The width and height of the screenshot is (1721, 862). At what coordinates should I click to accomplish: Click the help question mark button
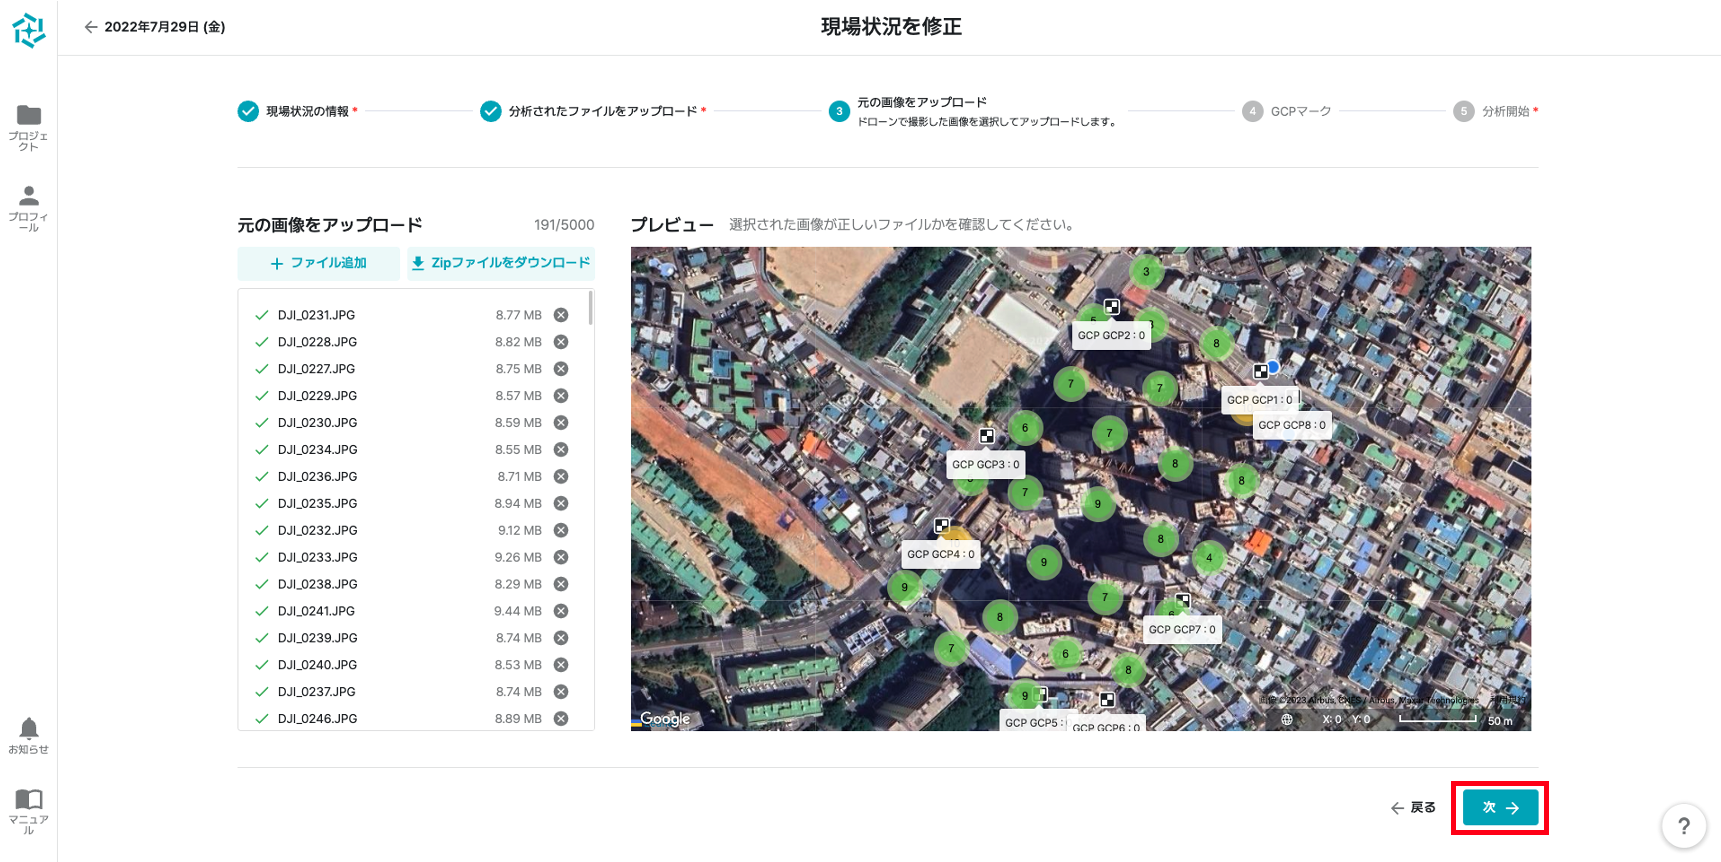pos(1683,826)
